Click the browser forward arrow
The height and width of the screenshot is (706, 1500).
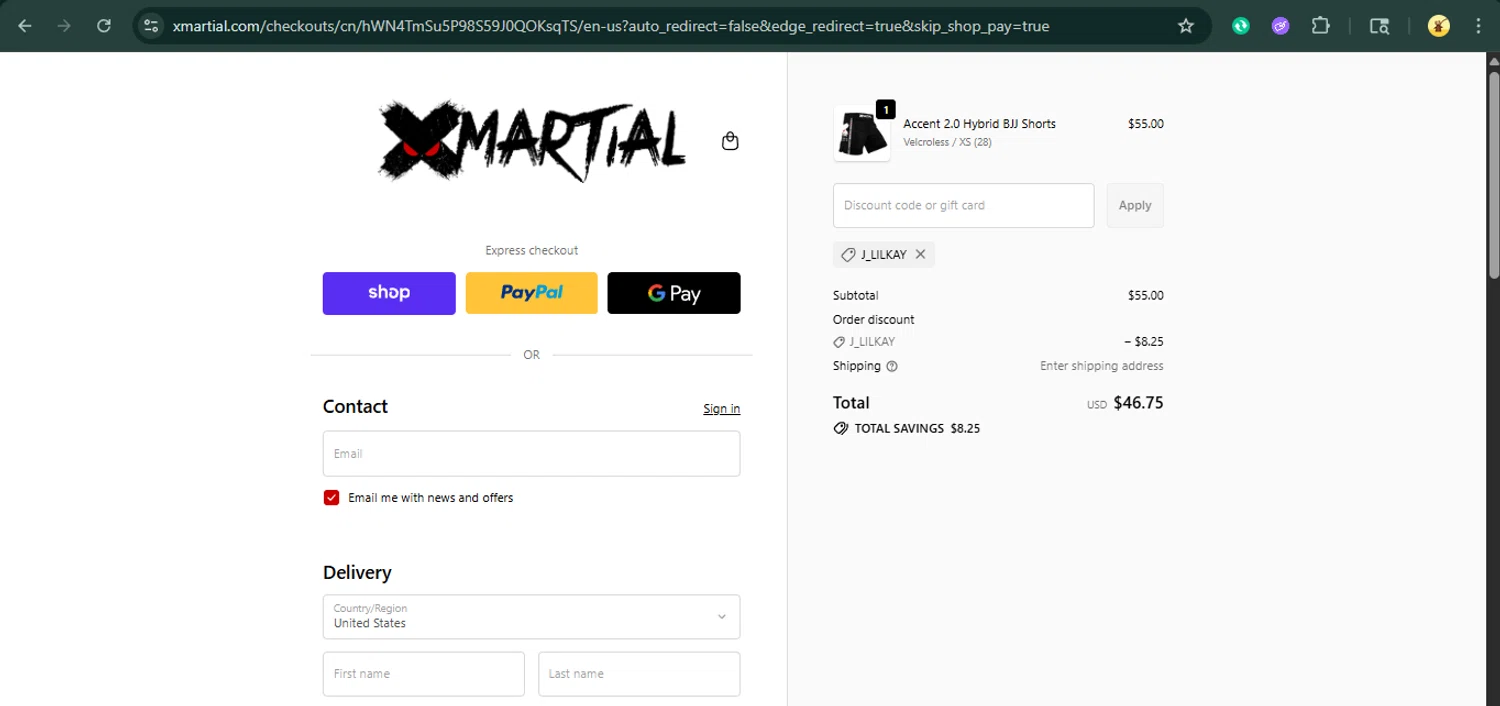[64, 26]
